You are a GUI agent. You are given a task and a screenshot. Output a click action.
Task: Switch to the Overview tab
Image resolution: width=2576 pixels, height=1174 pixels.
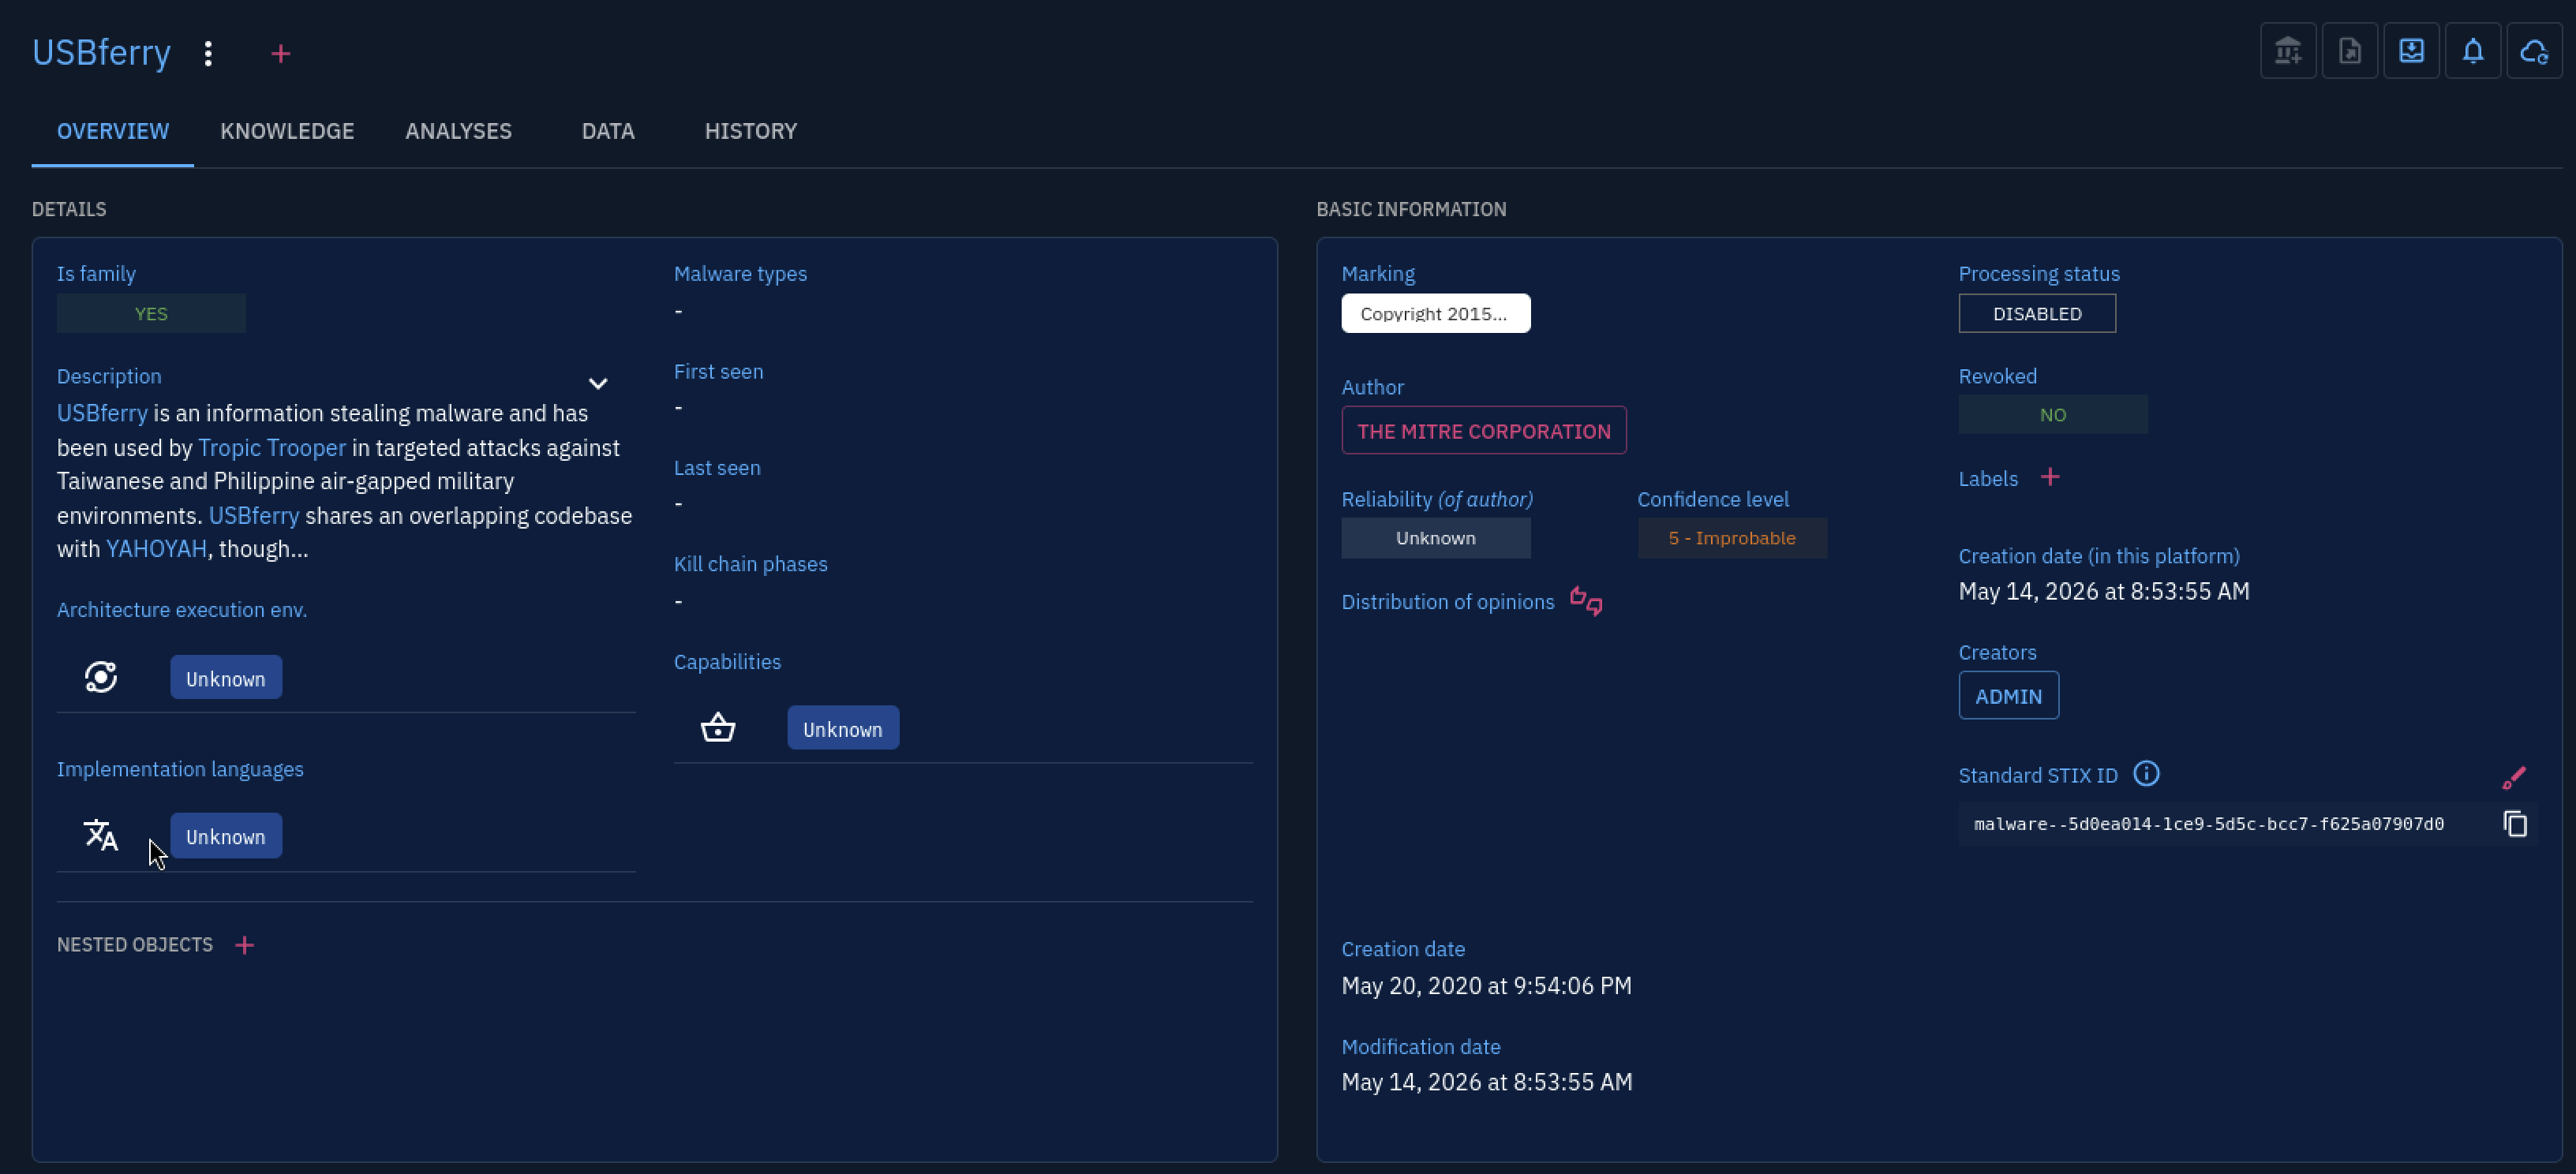113,131
